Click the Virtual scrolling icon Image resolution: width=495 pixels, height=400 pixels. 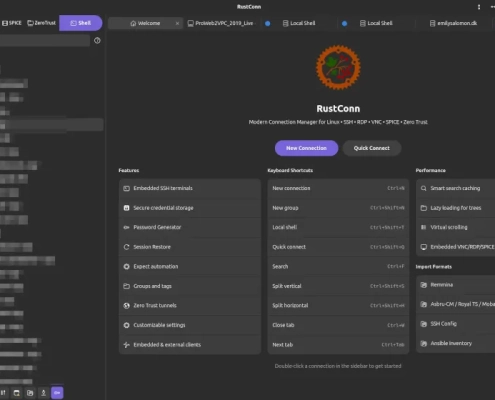click(423, 227)
